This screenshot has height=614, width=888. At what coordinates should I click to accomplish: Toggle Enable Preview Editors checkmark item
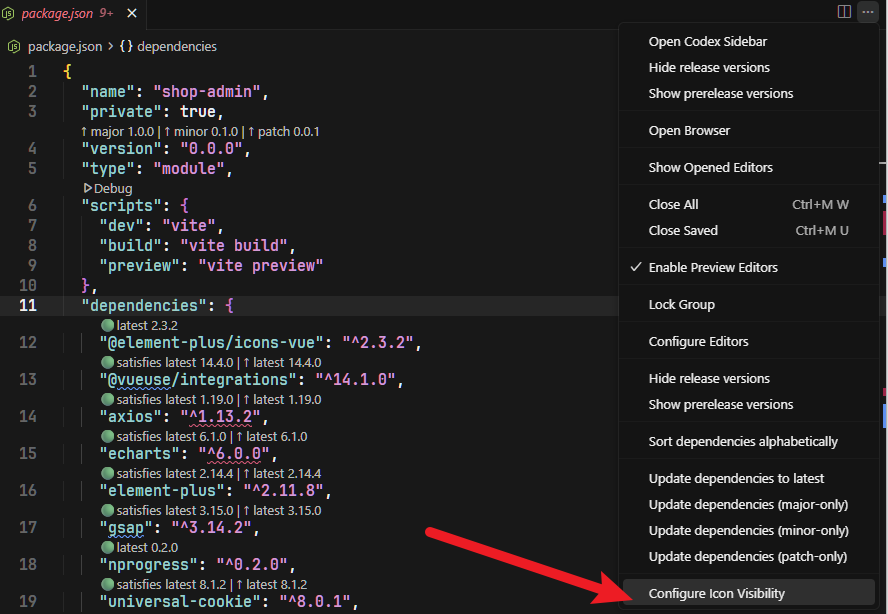coord(748,267)
